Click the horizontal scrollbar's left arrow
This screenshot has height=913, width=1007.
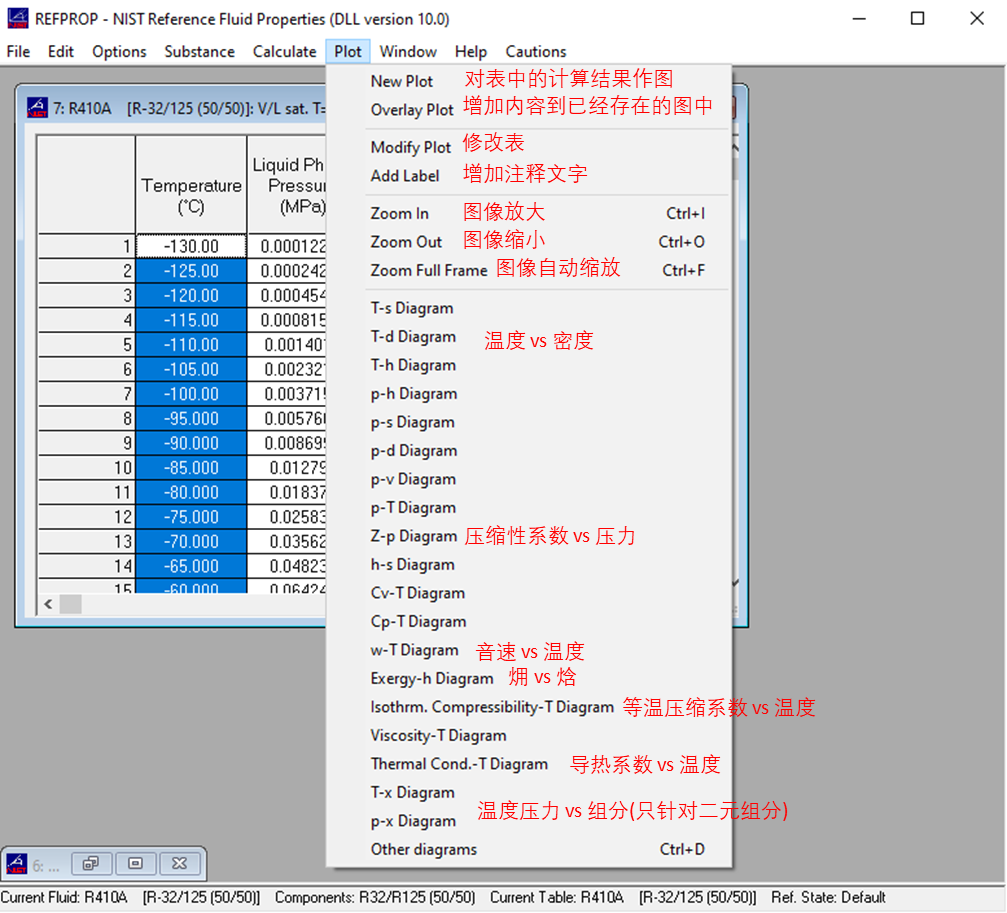point(48,604)
